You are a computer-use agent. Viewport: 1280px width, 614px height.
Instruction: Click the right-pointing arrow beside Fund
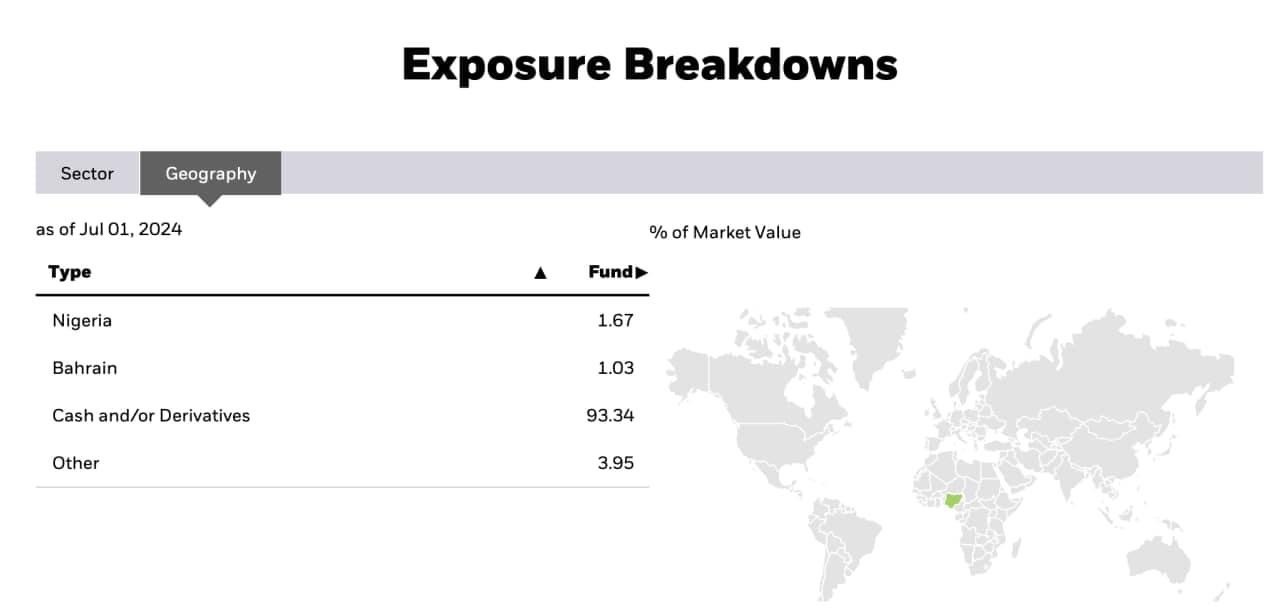coord(642,272)
